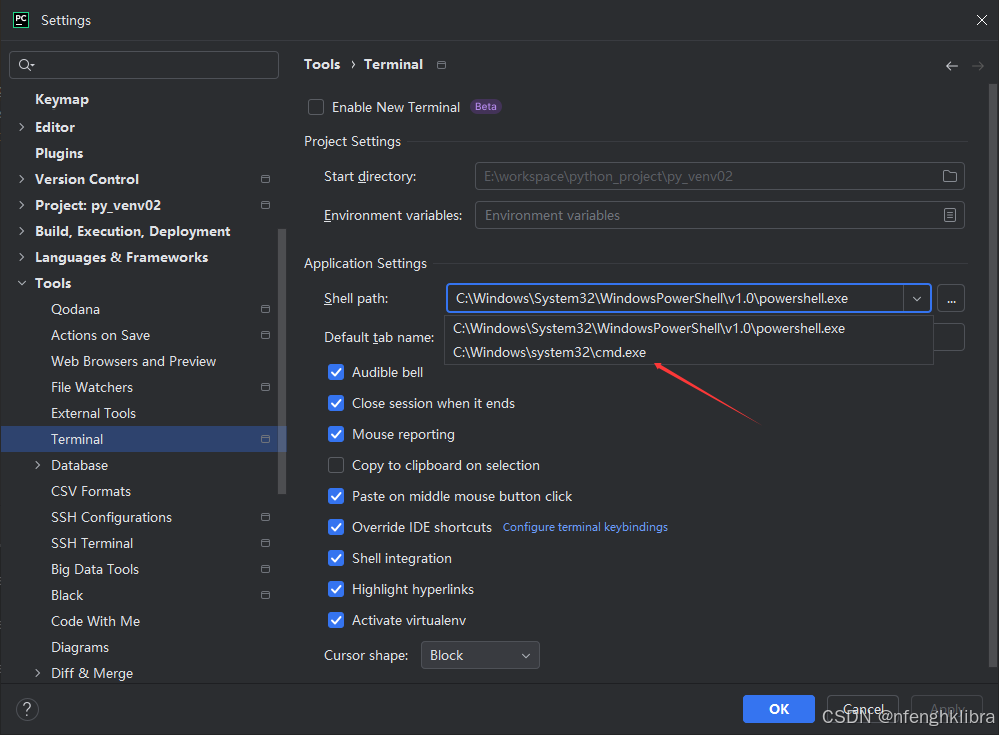Browse shell path with ellipsis button
Image resolution: width=999 pixels, height=735 pixels.
click(x=951, y=299)
